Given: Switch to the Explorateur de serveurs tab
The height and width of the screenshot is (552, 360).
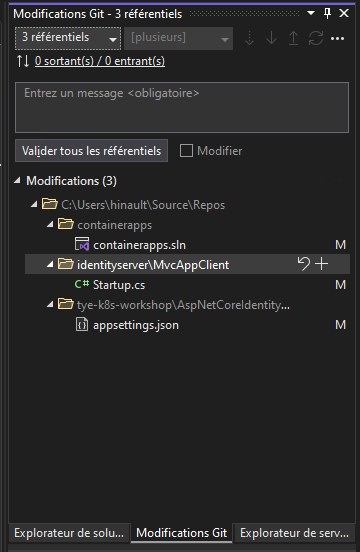Looking at the screenshot, I should click(294, 533).
